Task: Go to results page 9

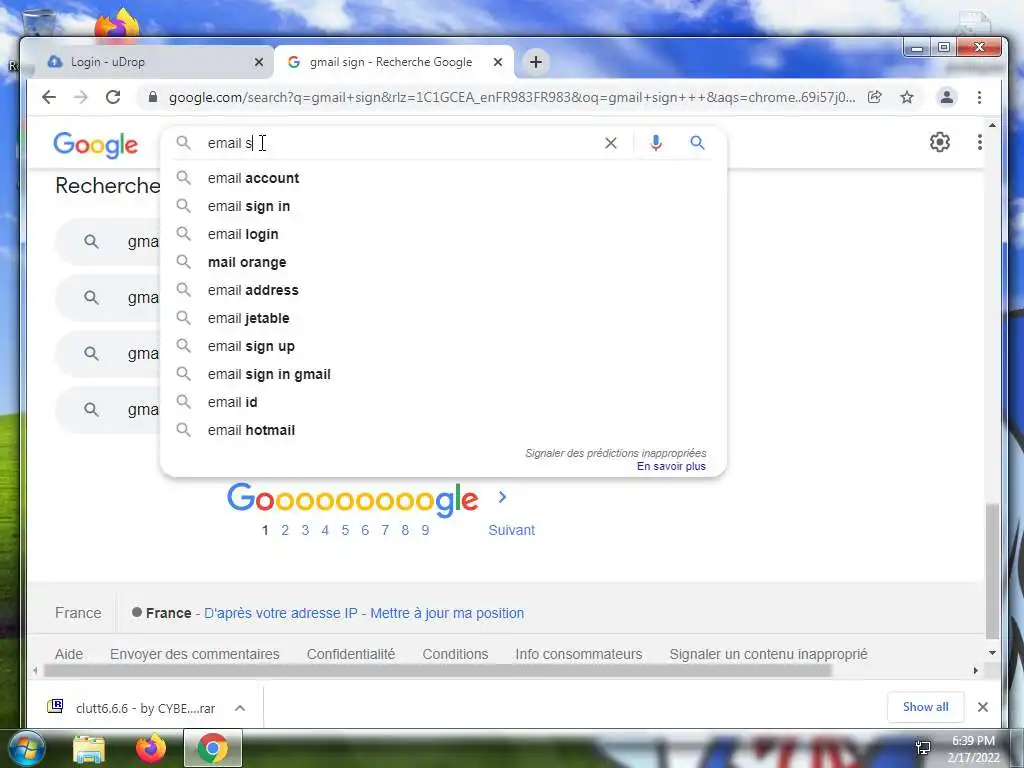Action: click(425, 530)
